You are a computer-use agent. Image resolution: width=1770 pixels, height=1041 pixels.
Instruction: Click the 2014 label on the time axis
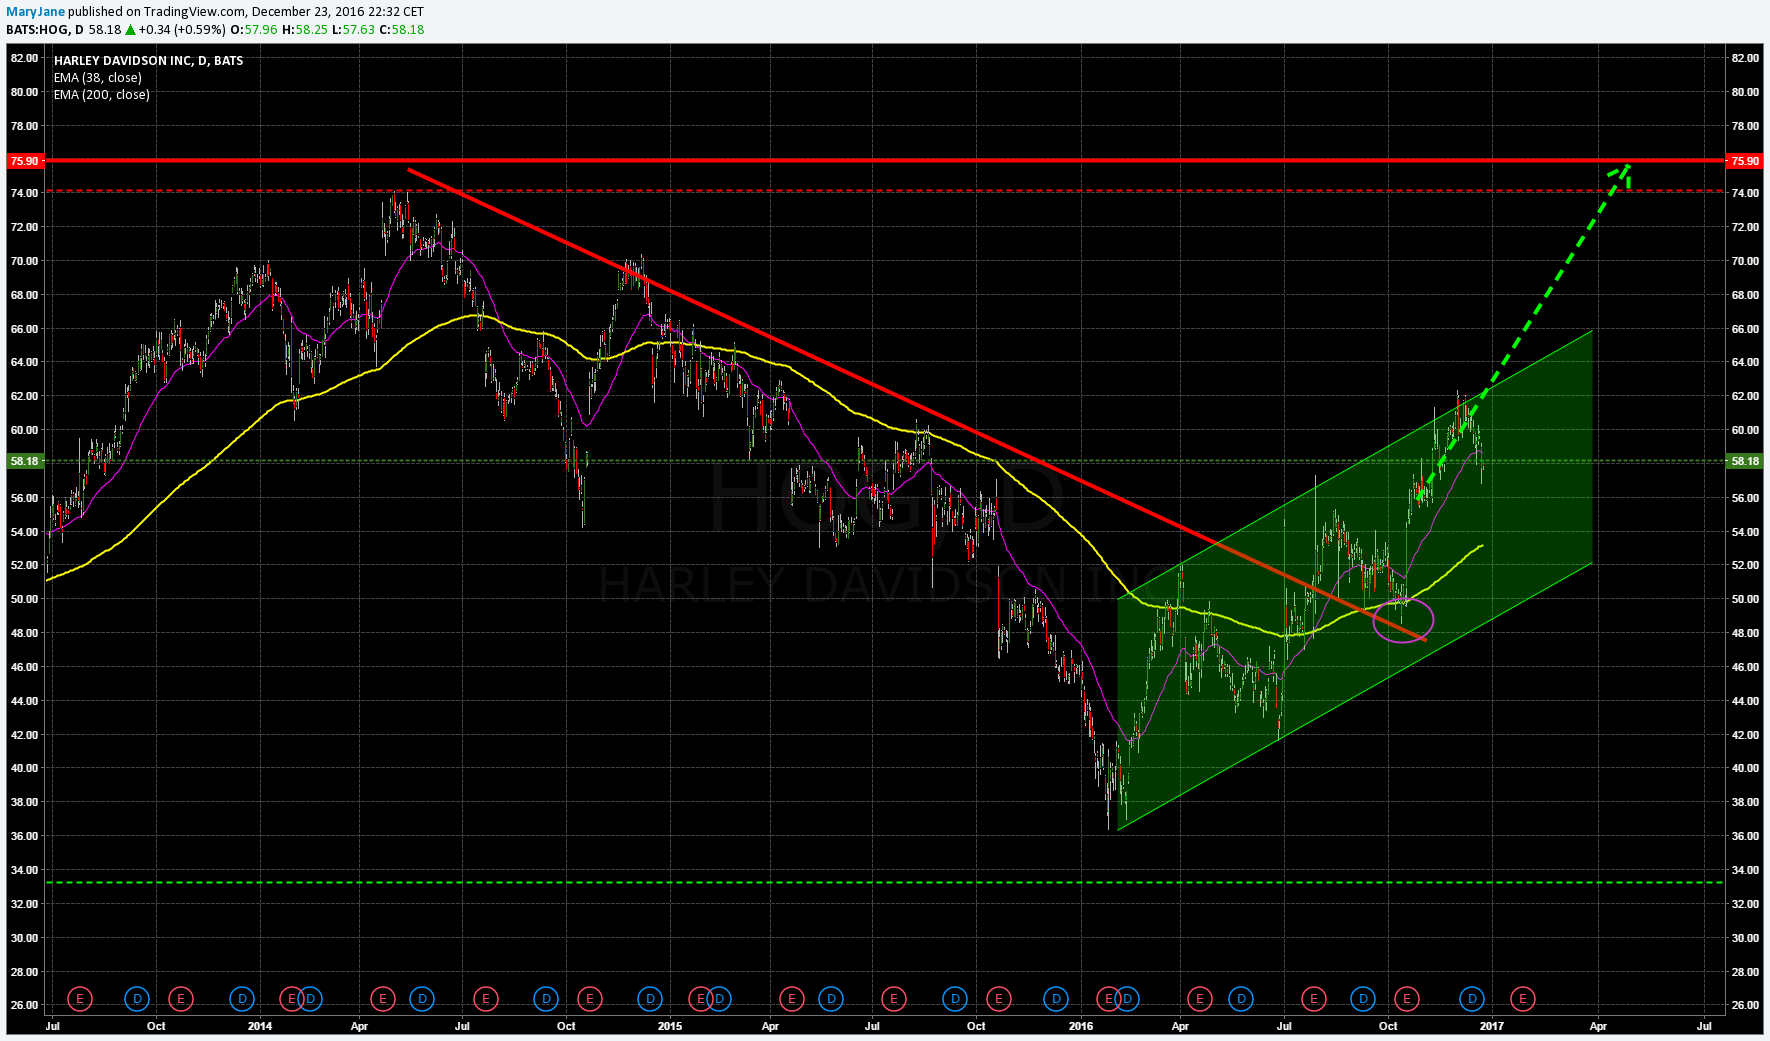tap(260, 1026)
